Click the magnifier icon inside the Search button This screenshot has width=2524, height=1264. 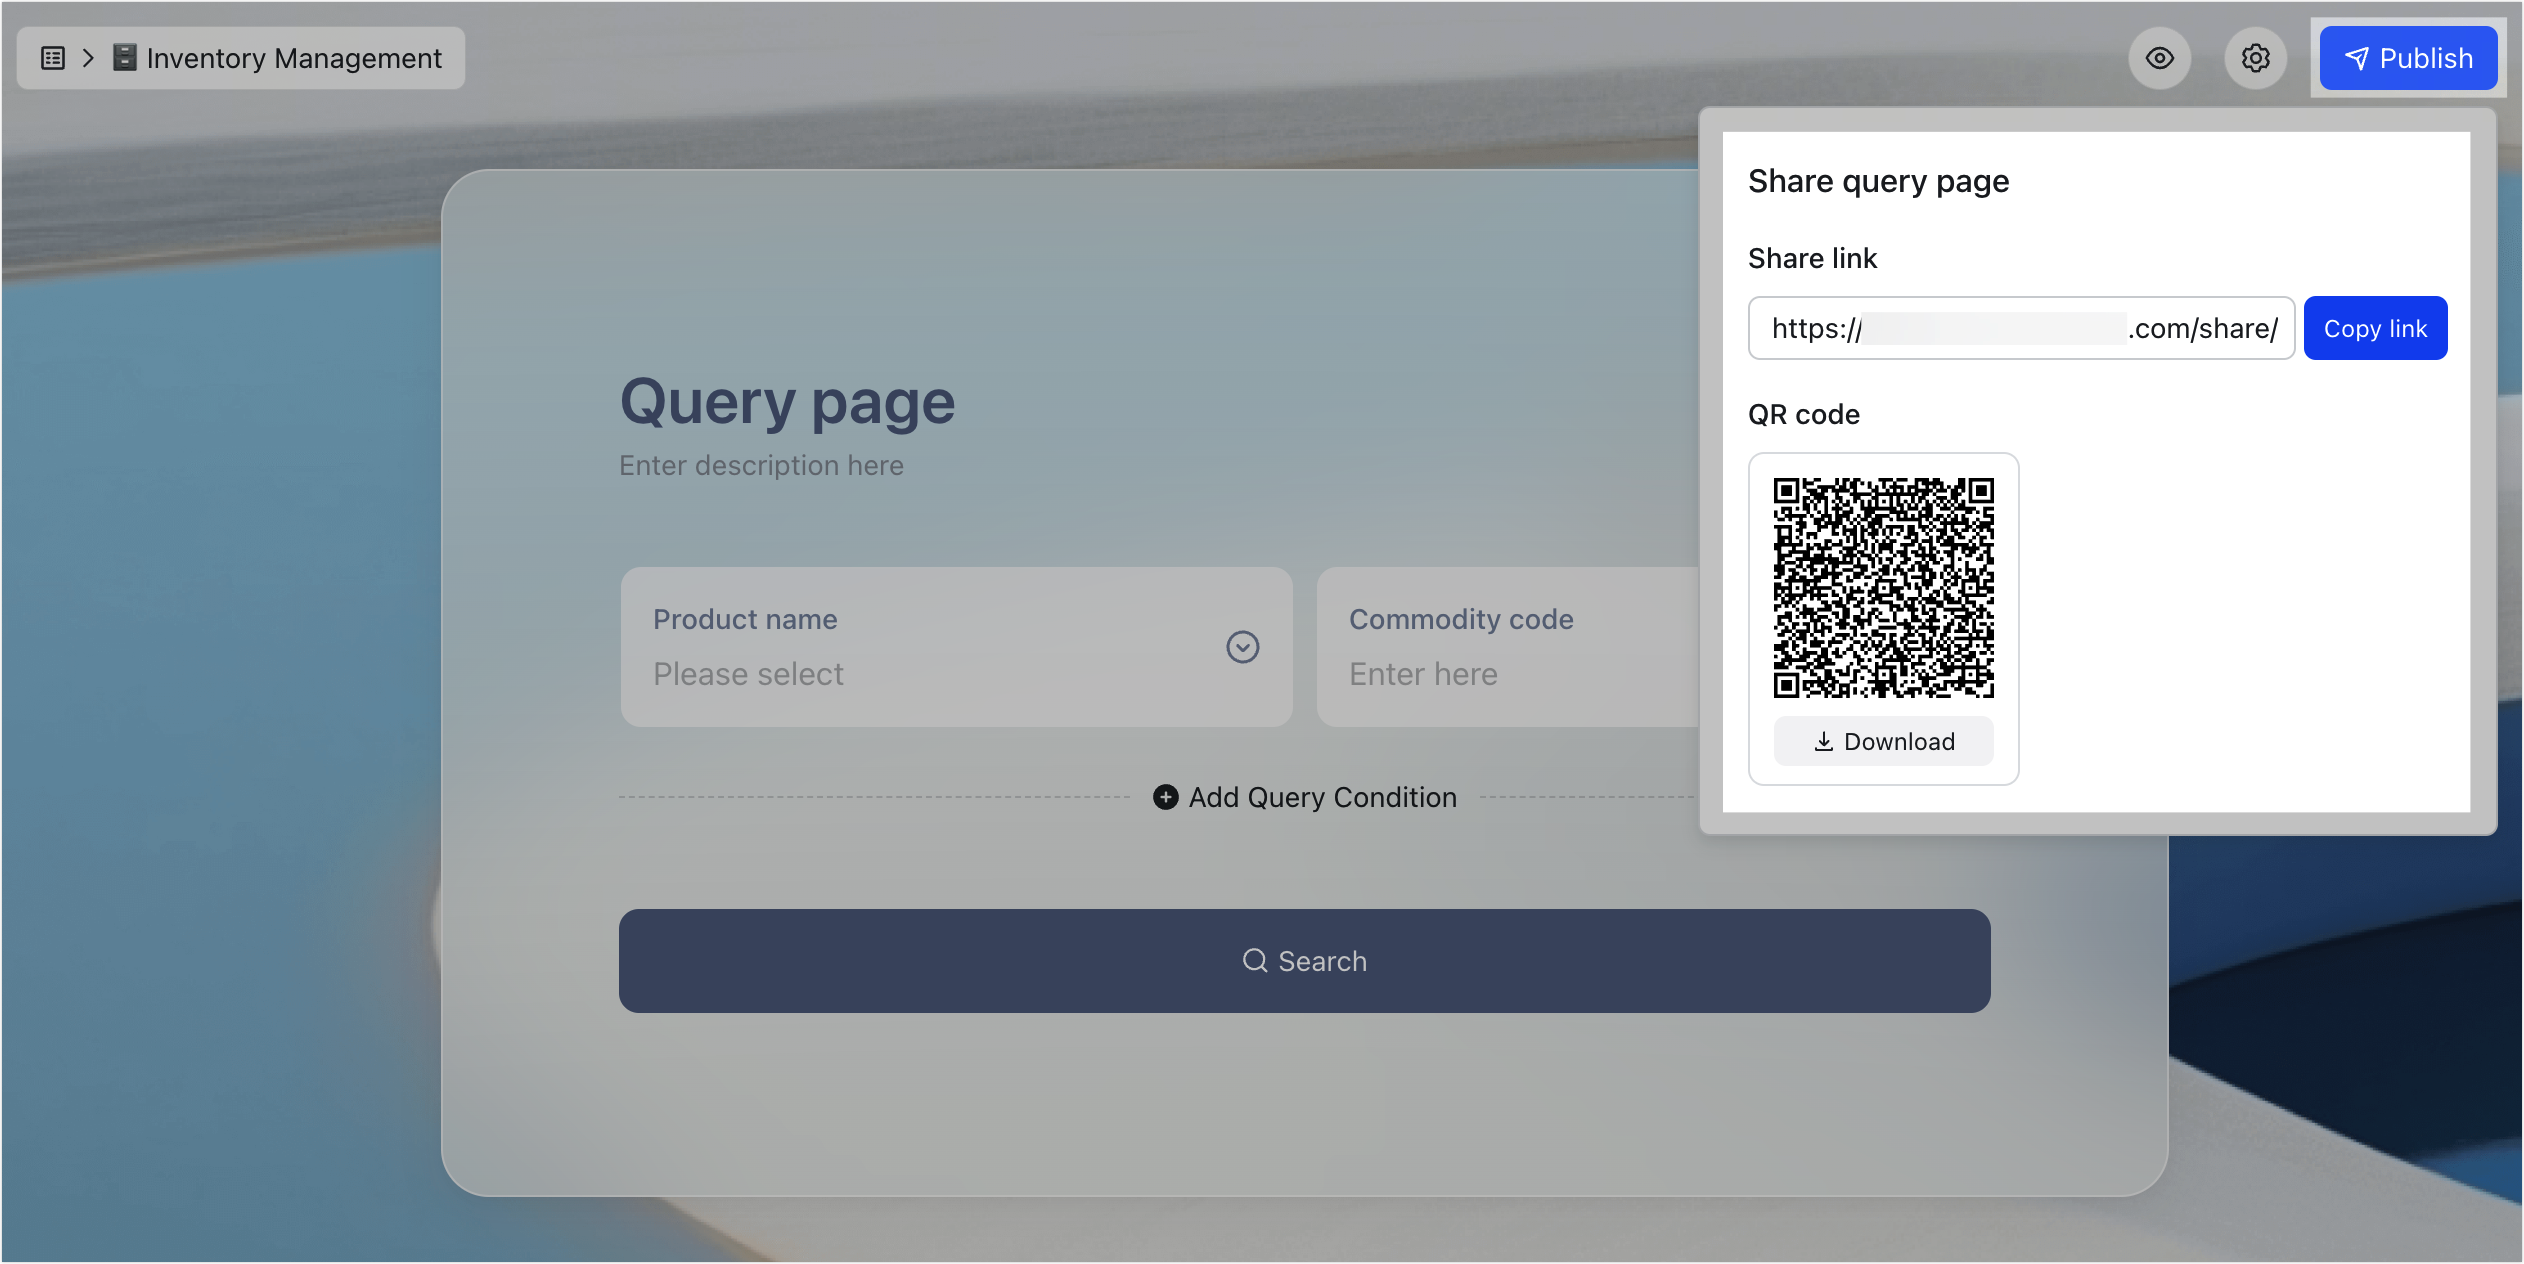[x=1254, y=960]
